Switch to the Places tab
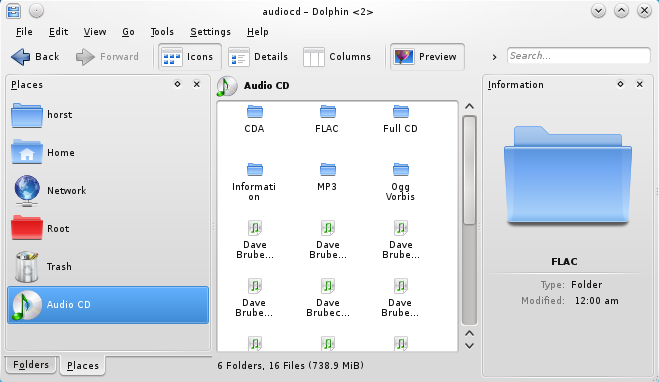Screen dimensions: 659x382 pos(83,366)
